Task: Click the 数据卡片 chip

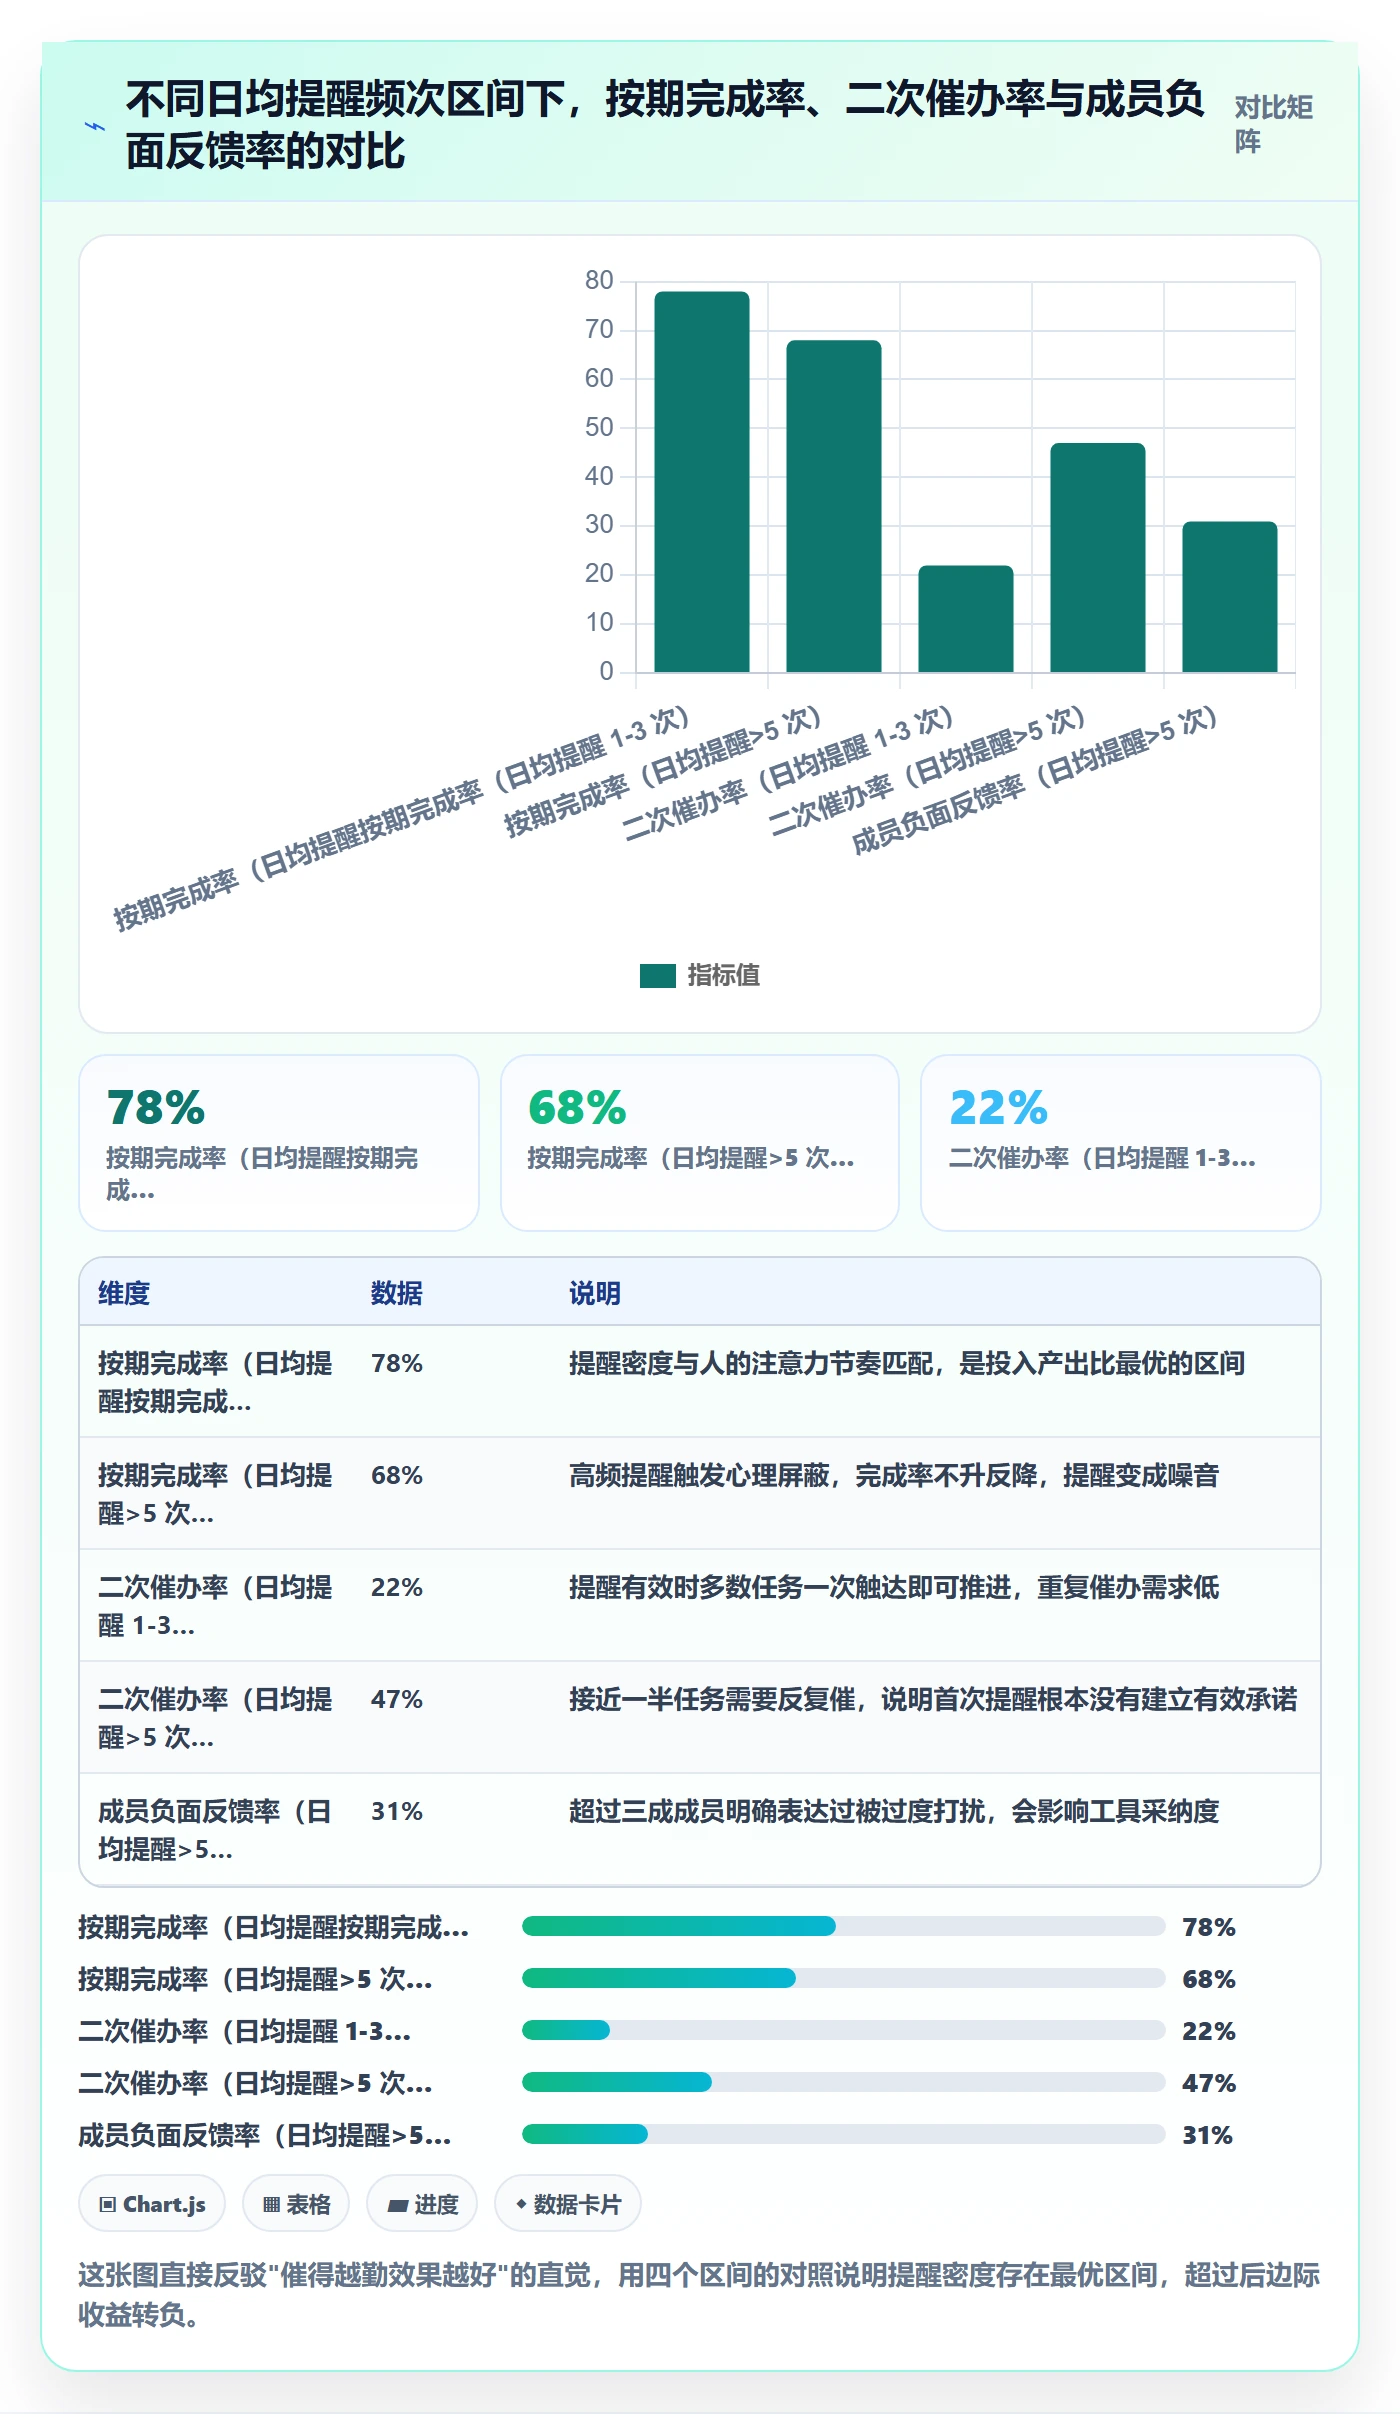Action: tap(568, 2204)
